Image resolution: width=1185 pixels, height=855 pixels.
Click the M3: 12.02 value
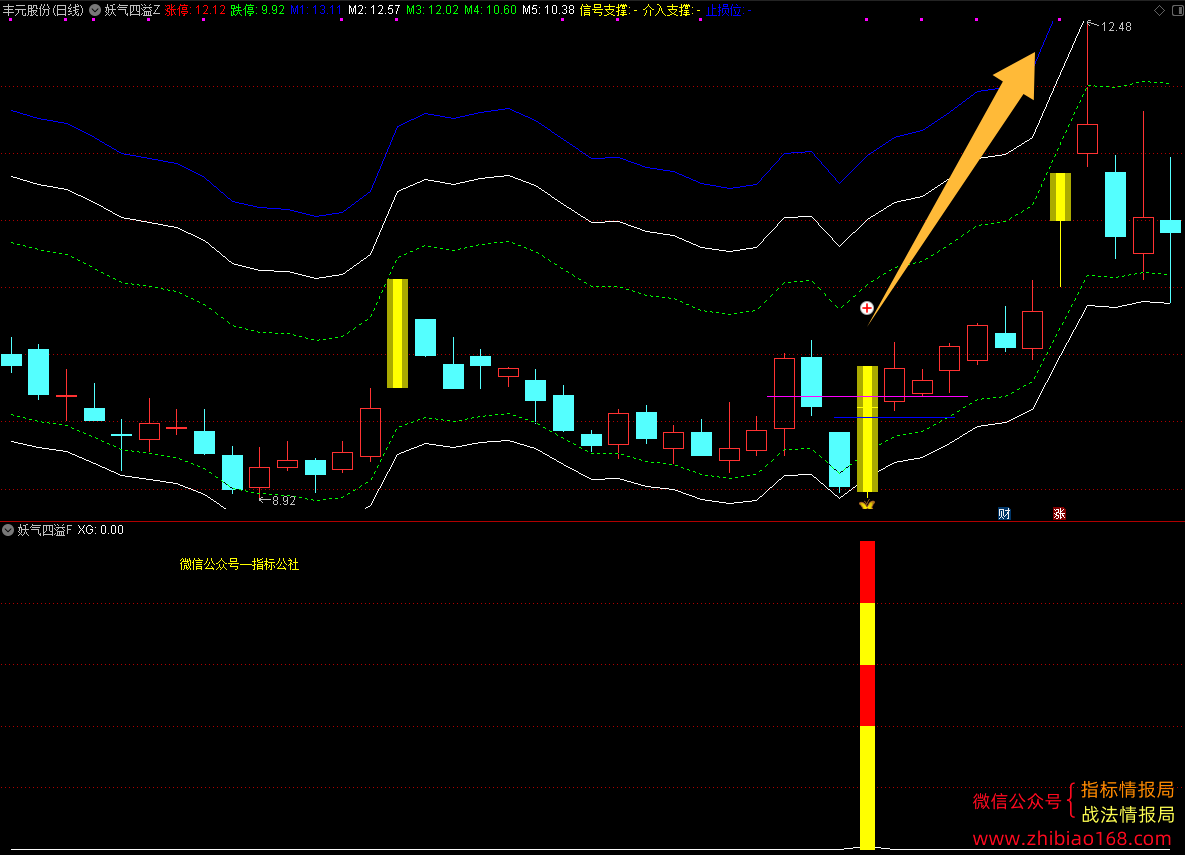432,10
